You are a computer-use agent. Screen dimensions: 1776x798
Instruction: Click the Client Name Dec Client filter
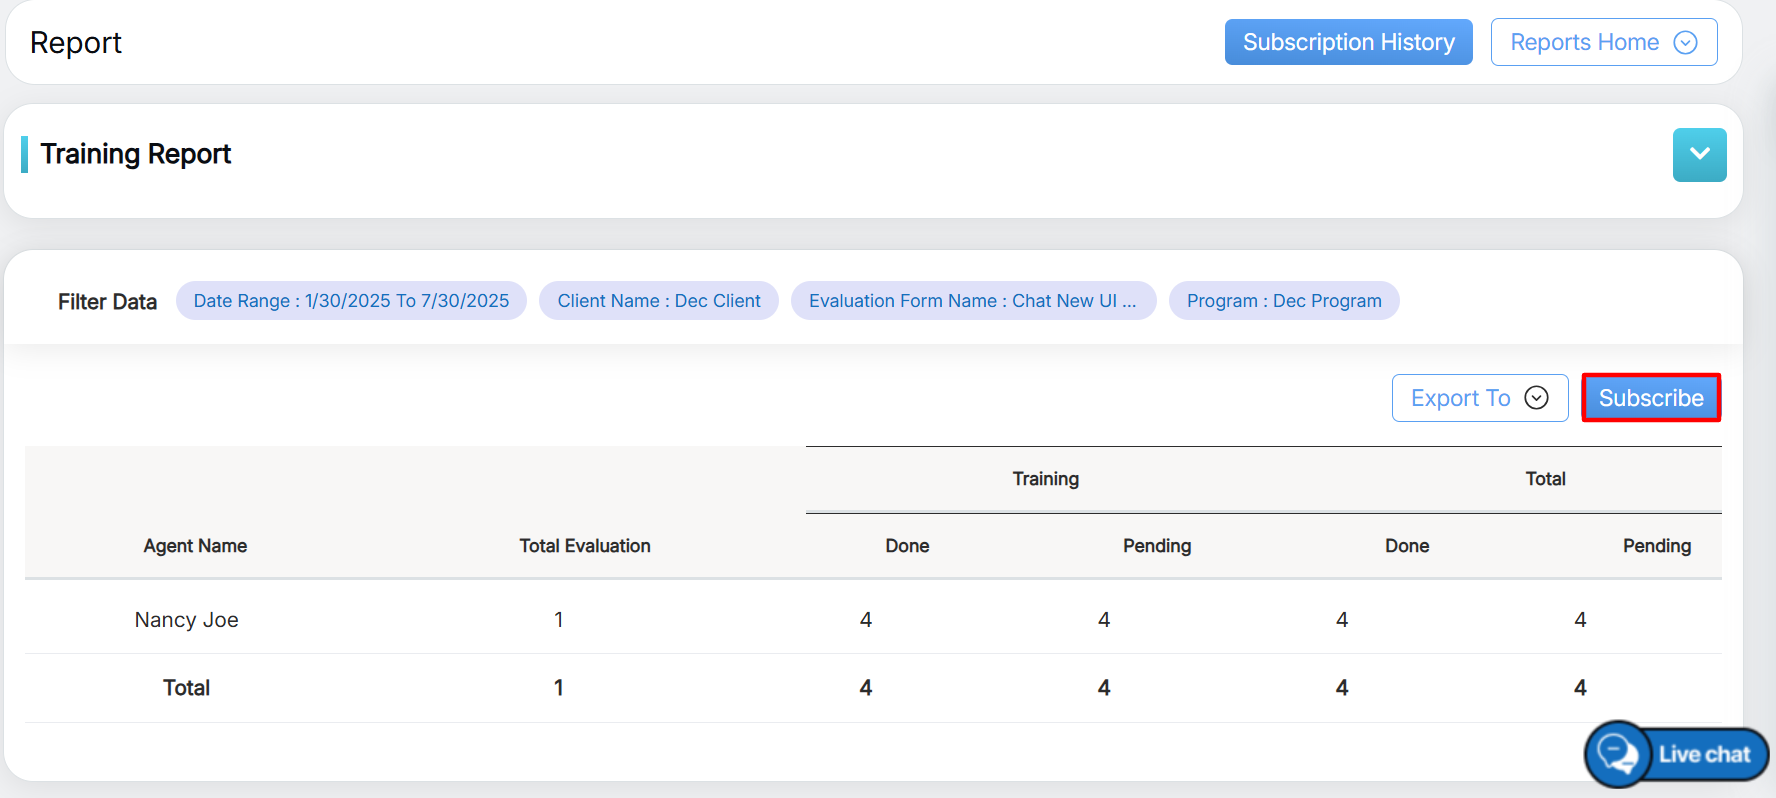[x=658, y=301]
